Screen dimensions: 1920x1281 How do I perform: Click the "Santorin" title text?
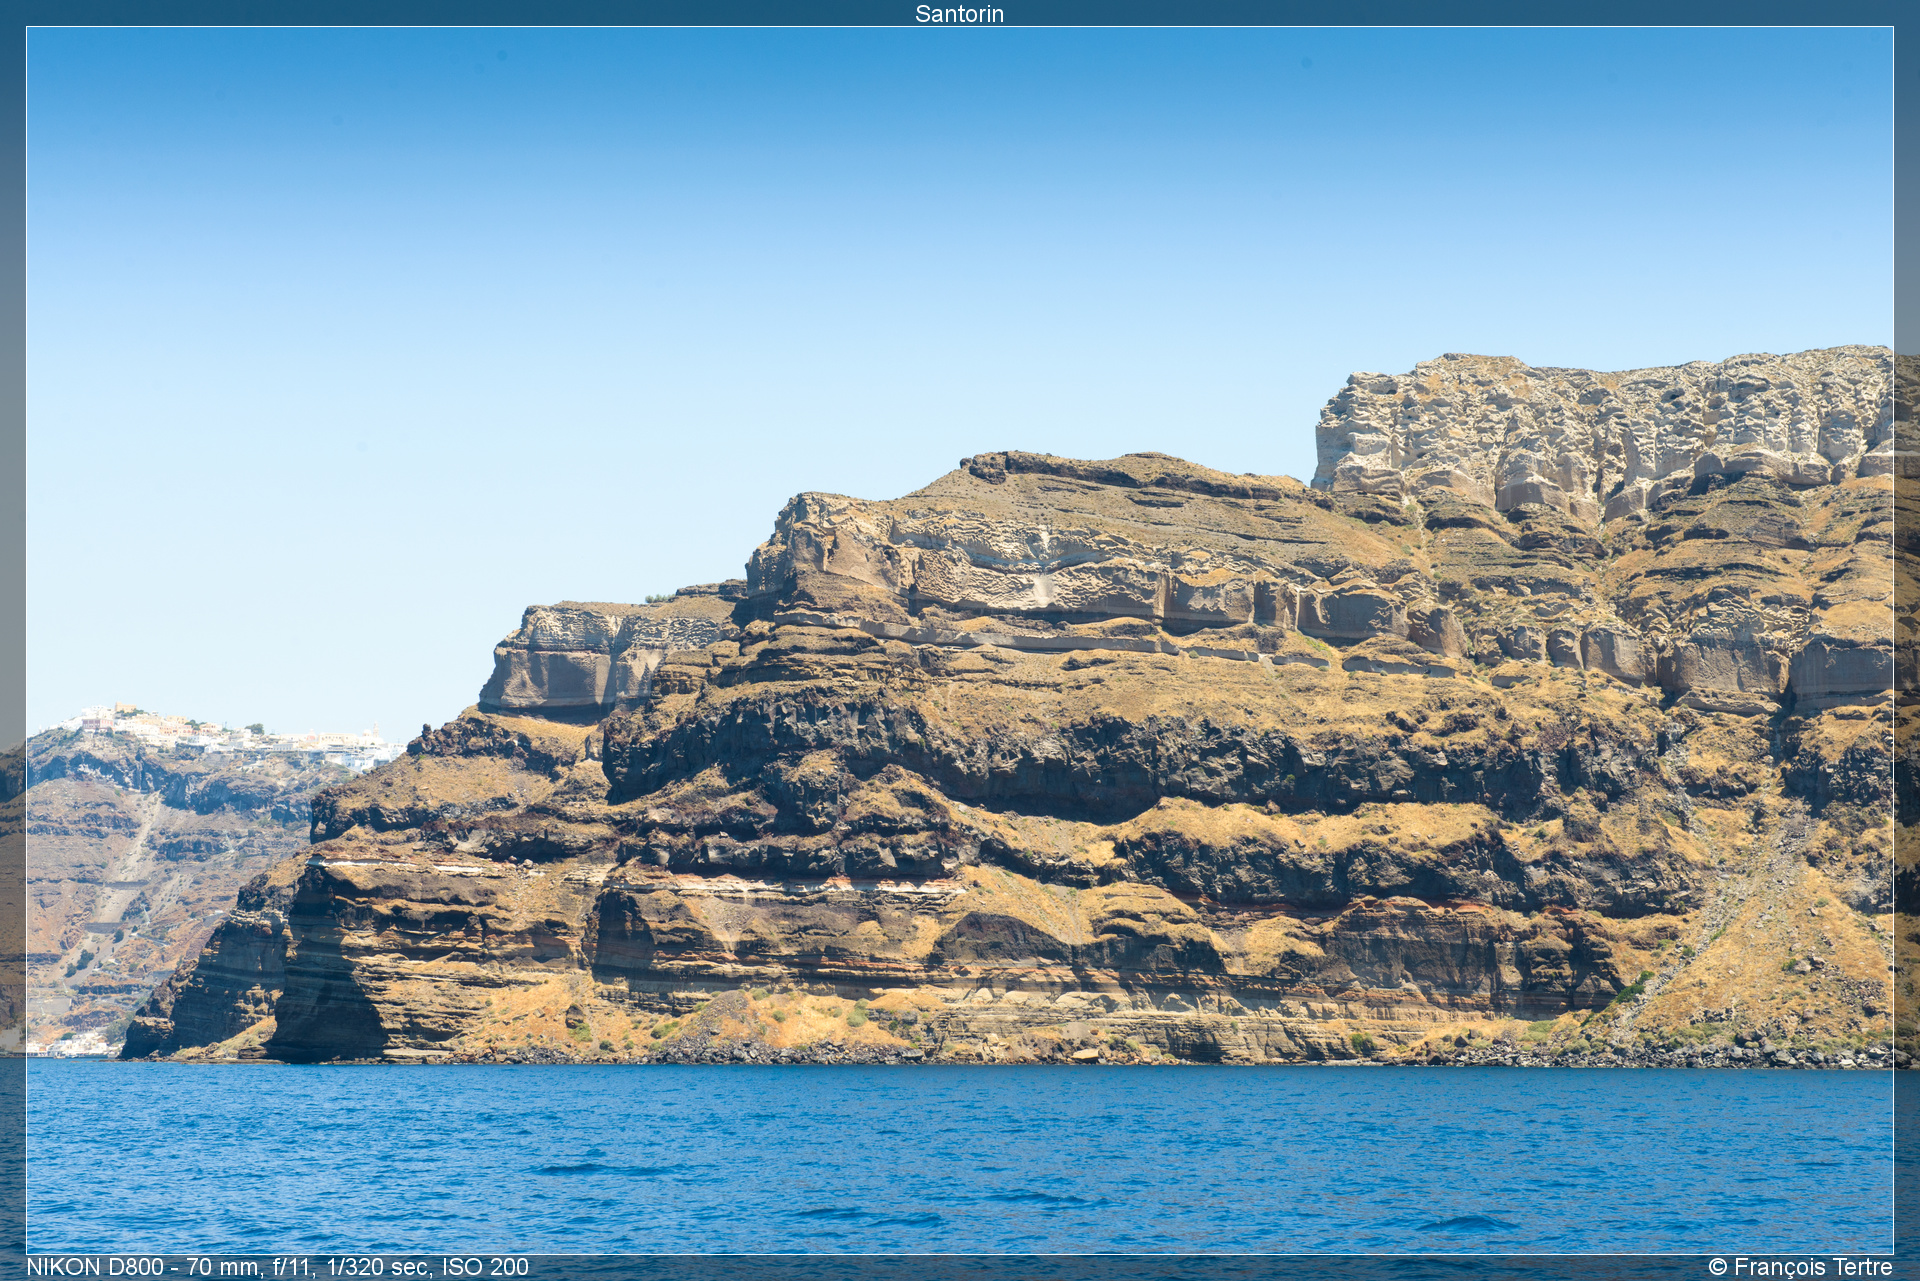[959, 13]
